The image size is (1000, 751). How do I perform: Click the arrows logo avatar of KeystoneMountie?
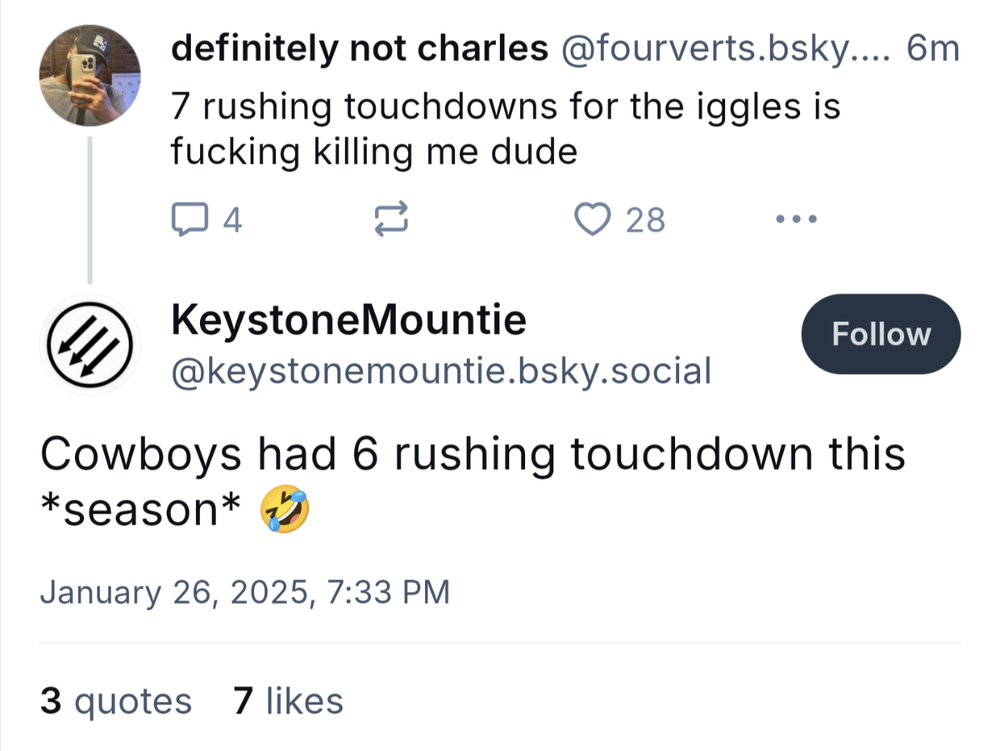coord(89,344)
